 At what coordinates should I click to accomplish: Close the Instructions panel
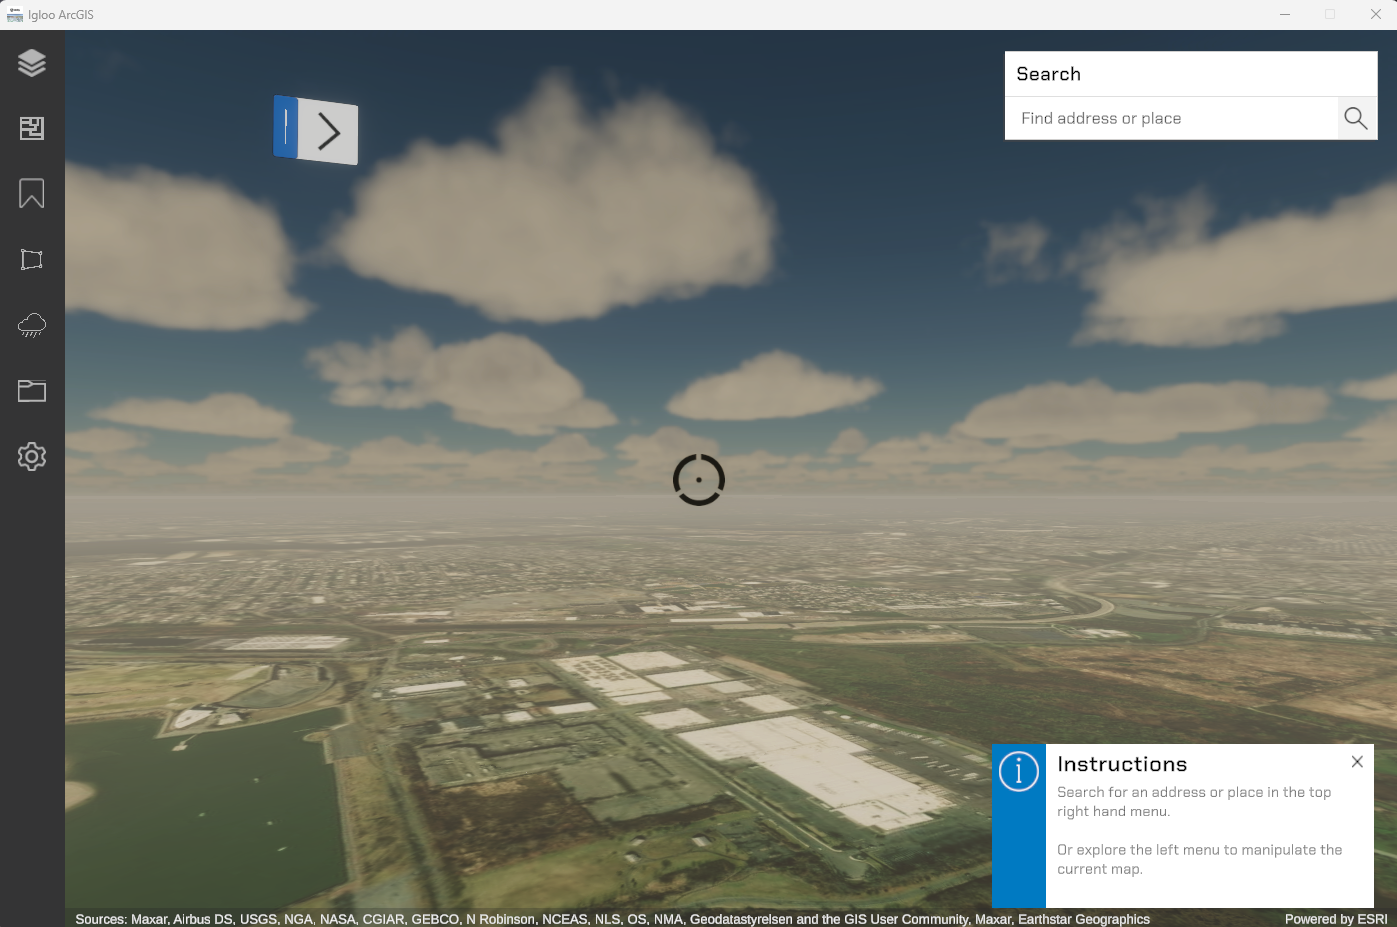pos(1357,762)
